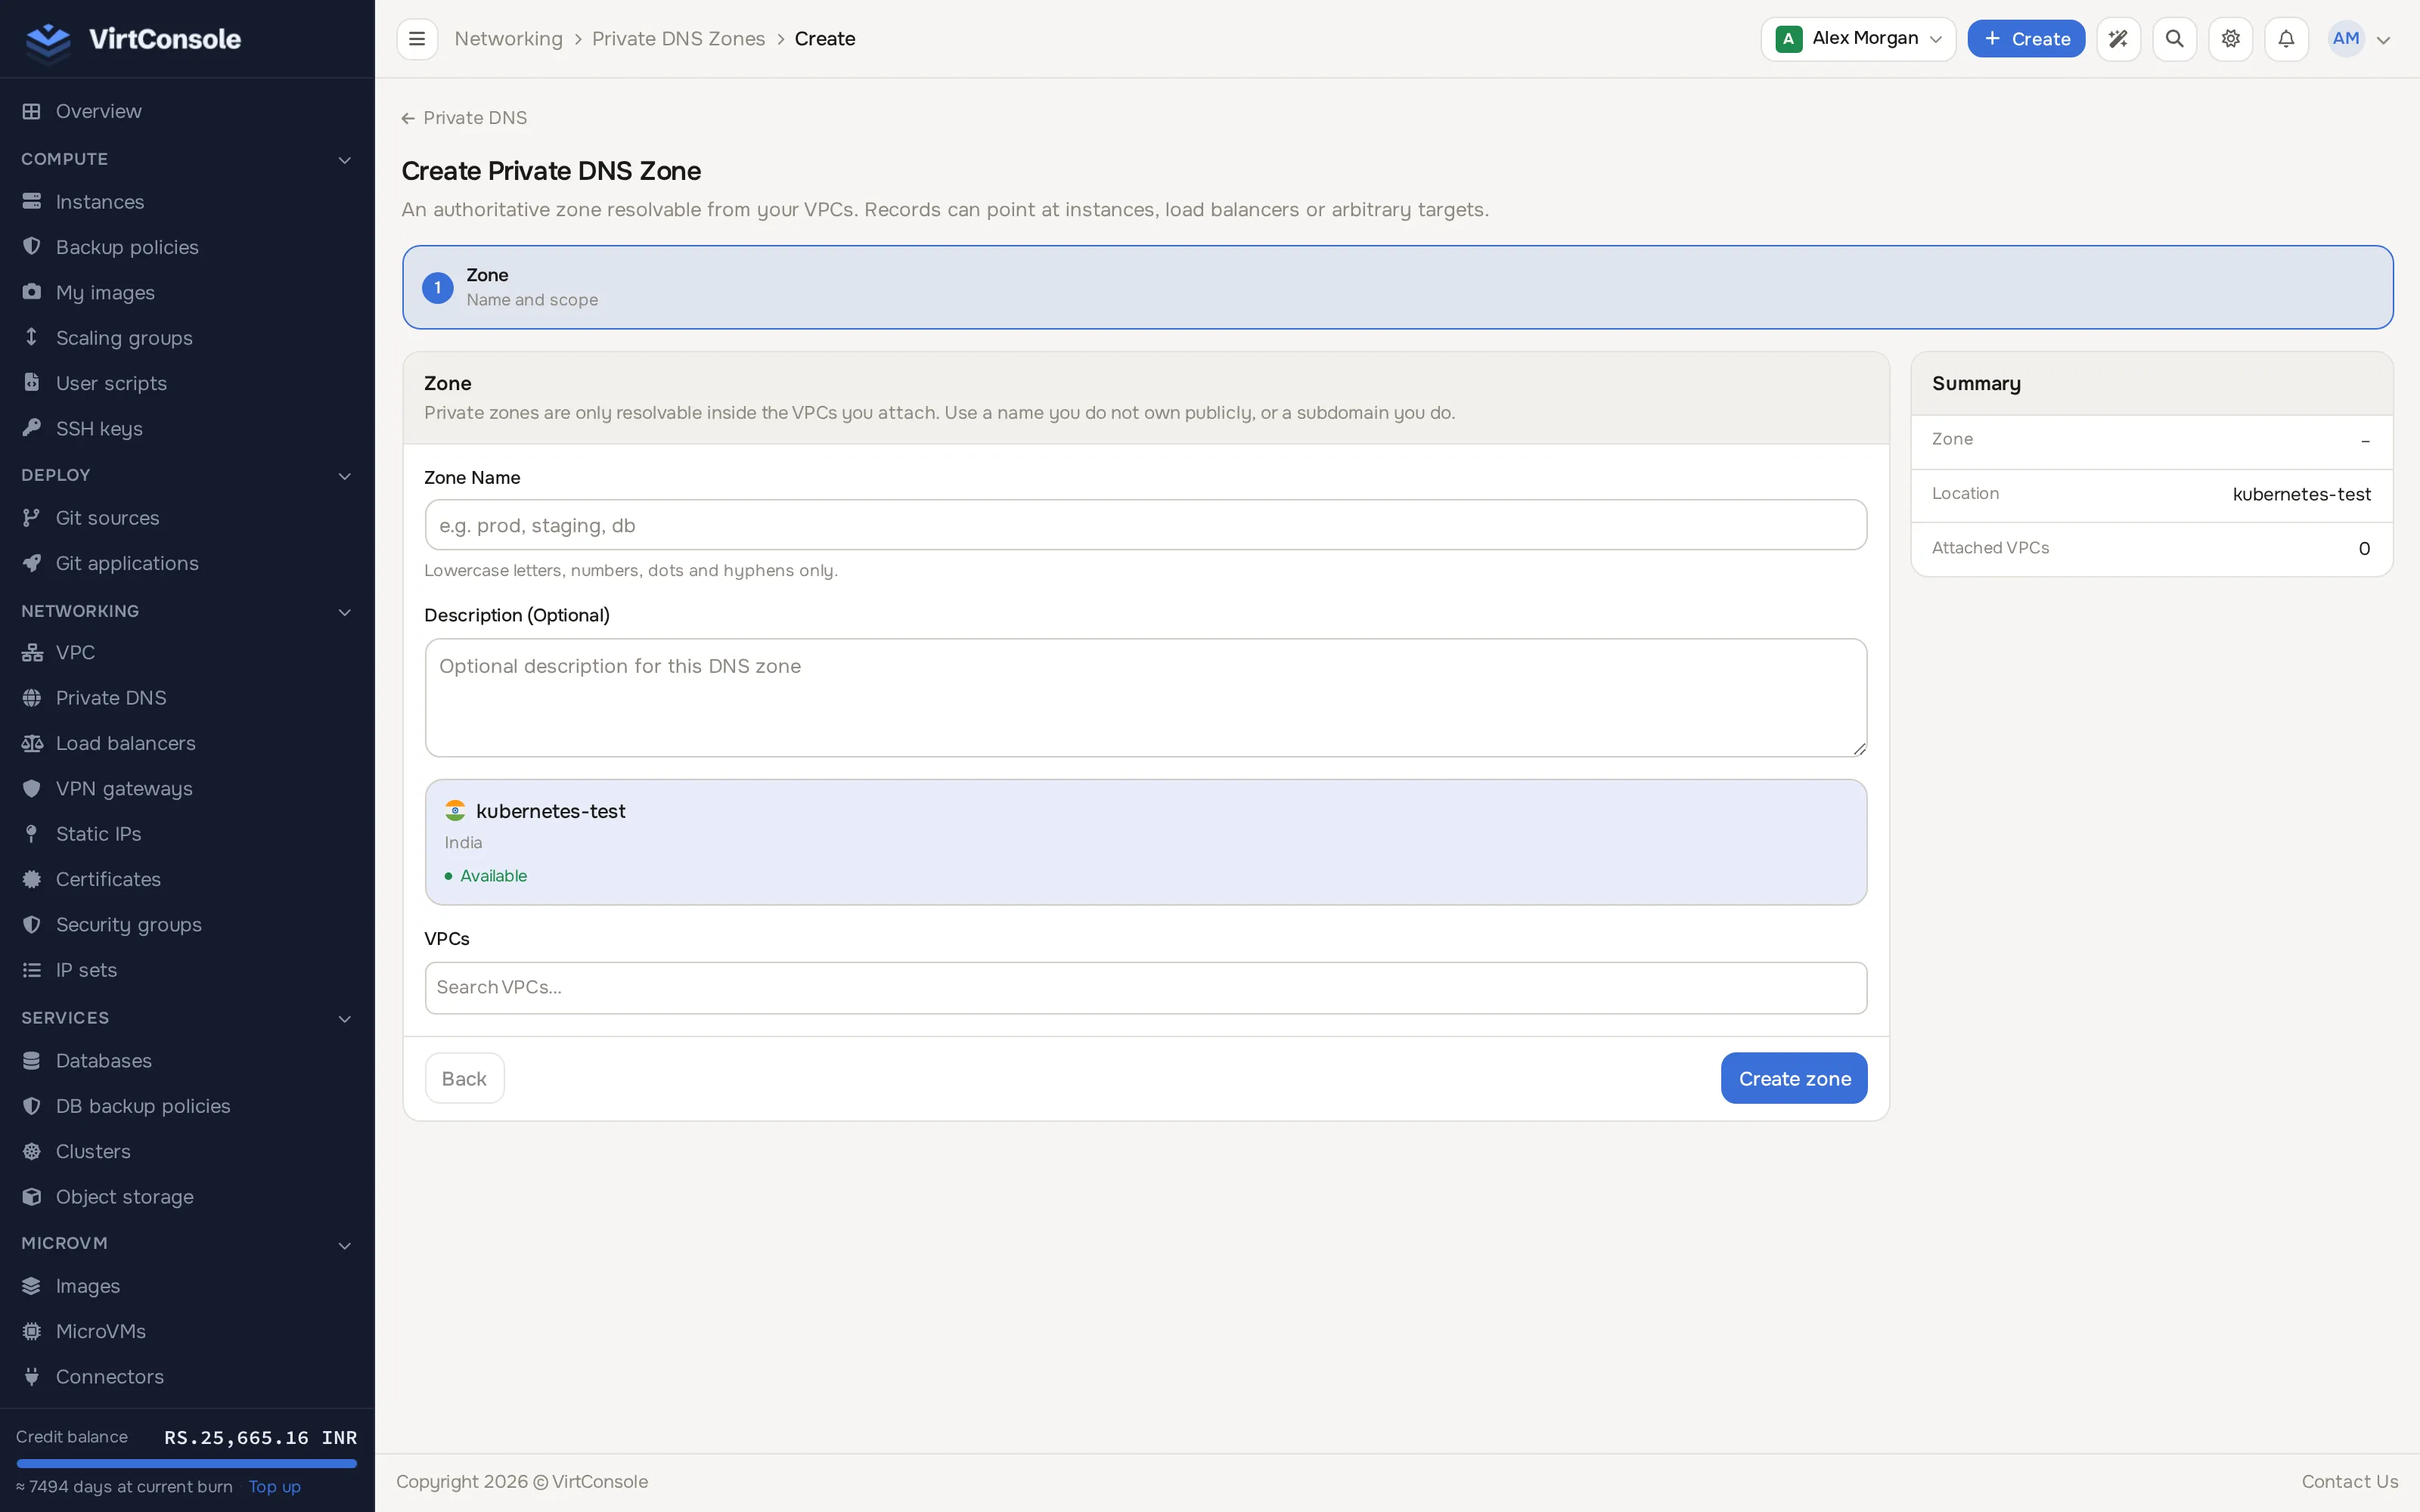
Task: Click the Load balancers scale icon
Action: [32, 743]
